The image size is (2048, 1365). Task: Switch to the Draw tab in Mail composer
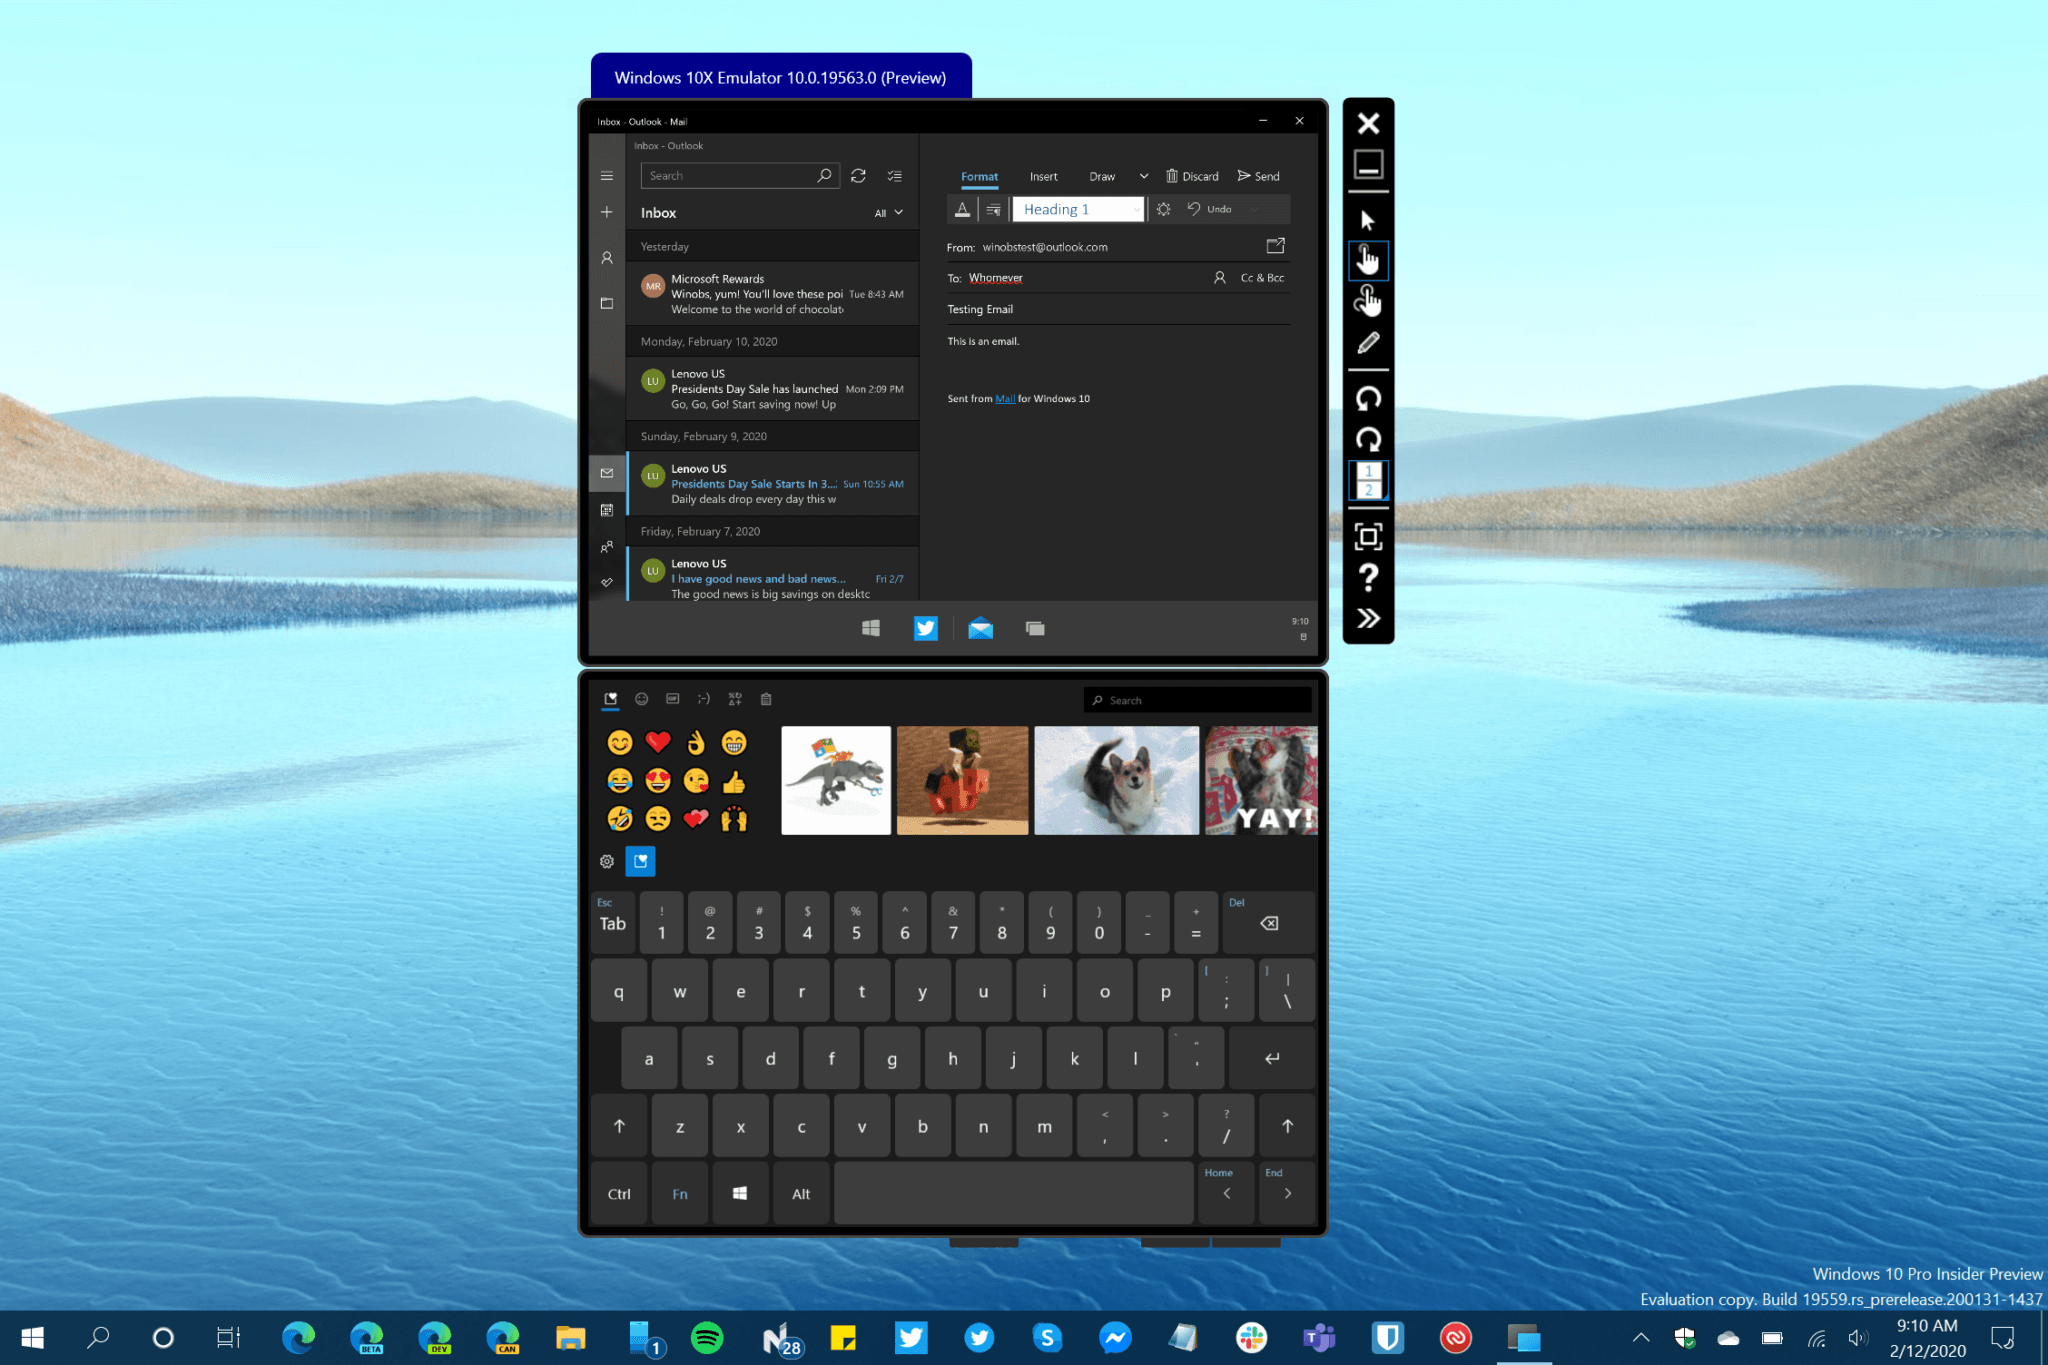pyautogui.click(x=1102, y=175)
